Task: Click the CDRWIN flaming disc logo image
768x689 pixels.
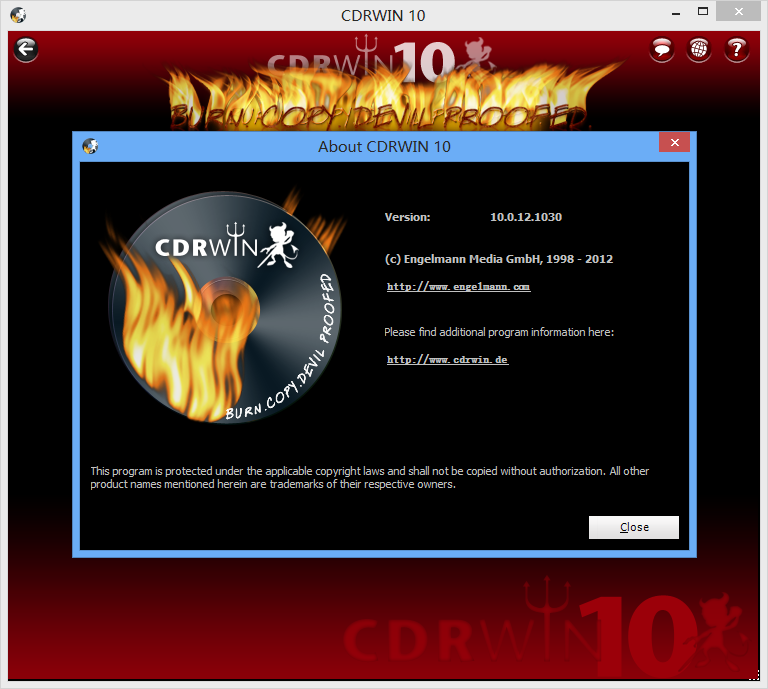Action: click(223, 305)
